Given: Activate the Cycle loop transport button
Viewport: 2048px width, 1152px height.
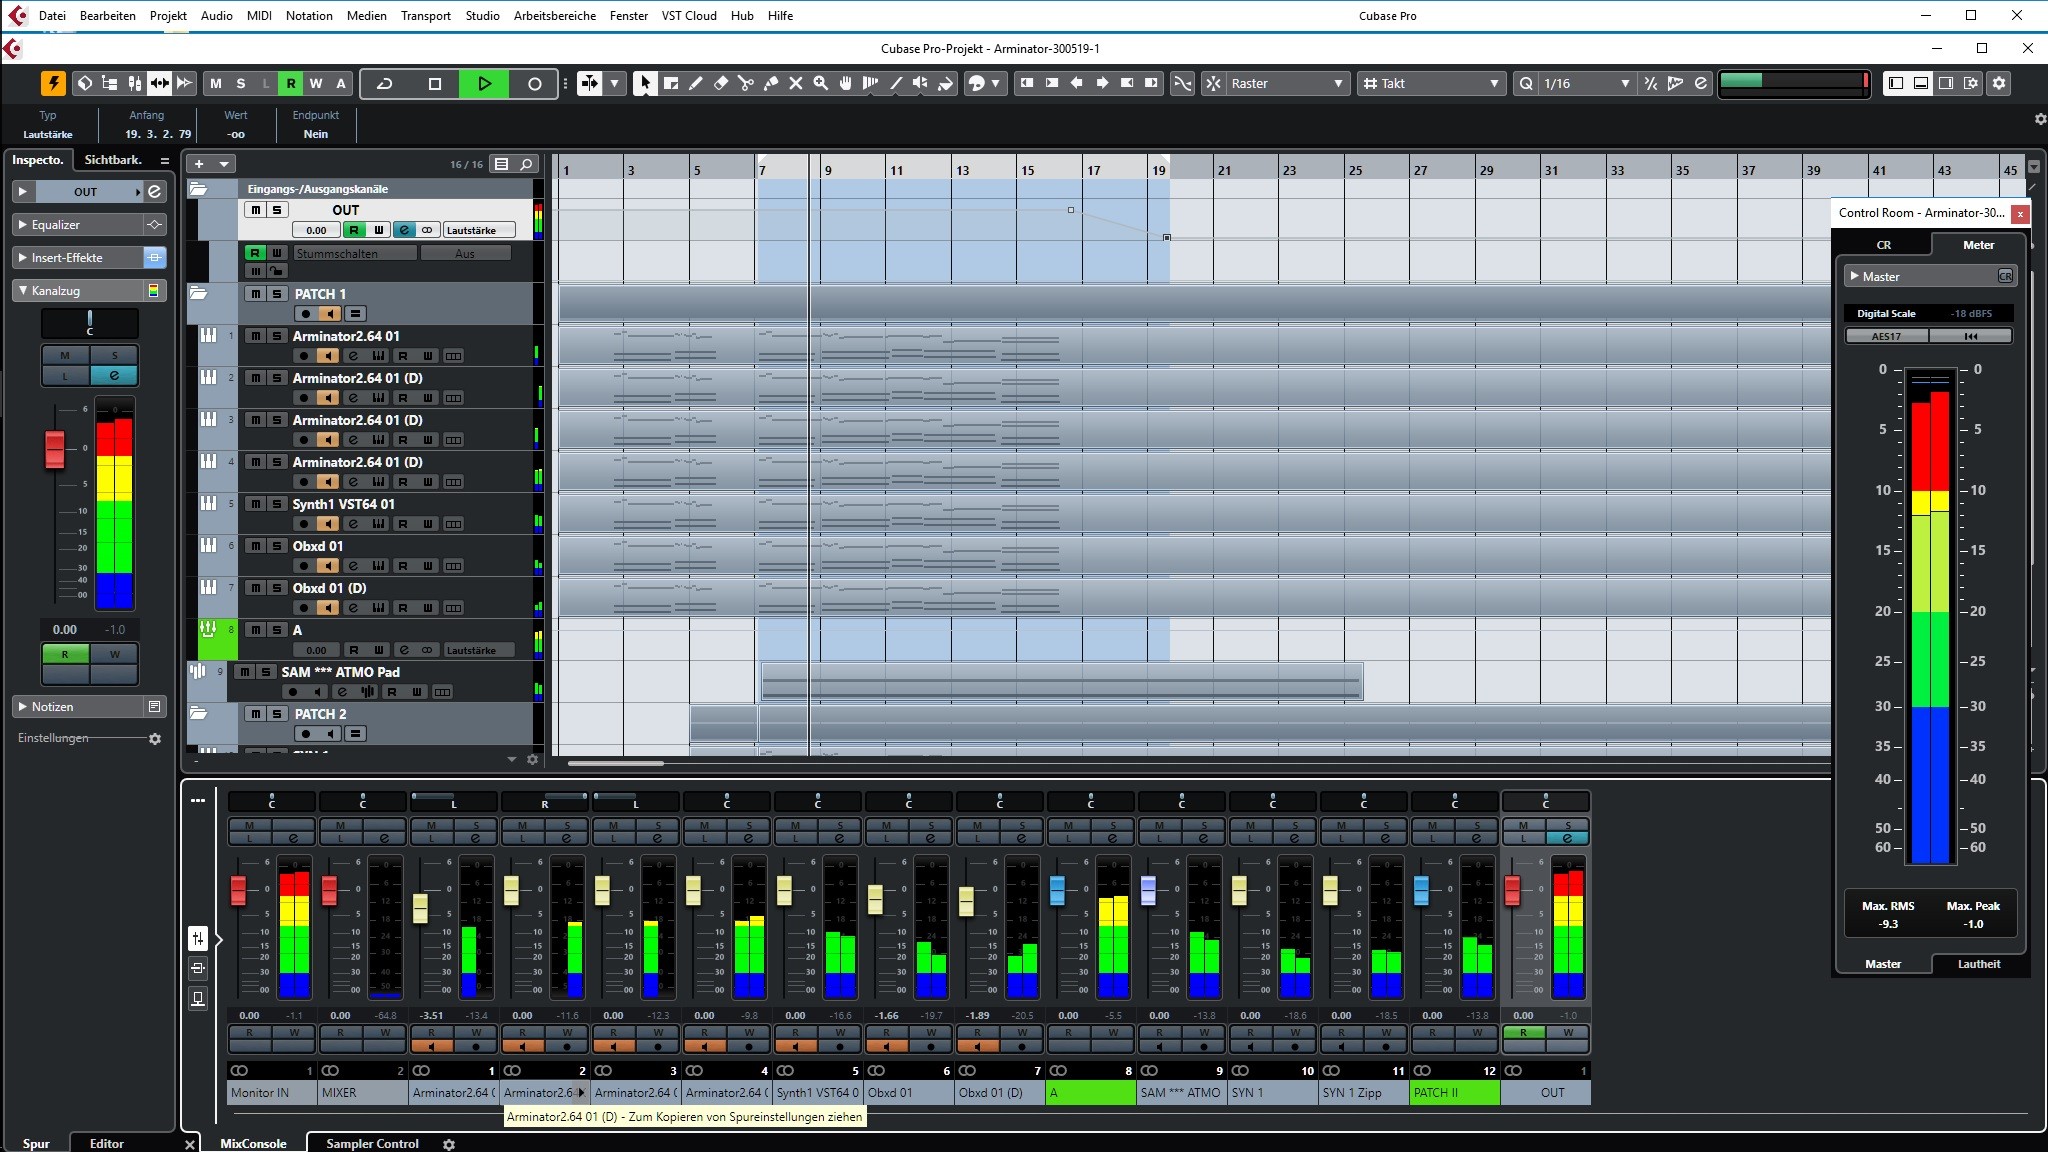Looking at the screenshot, I should click(385, 84).
